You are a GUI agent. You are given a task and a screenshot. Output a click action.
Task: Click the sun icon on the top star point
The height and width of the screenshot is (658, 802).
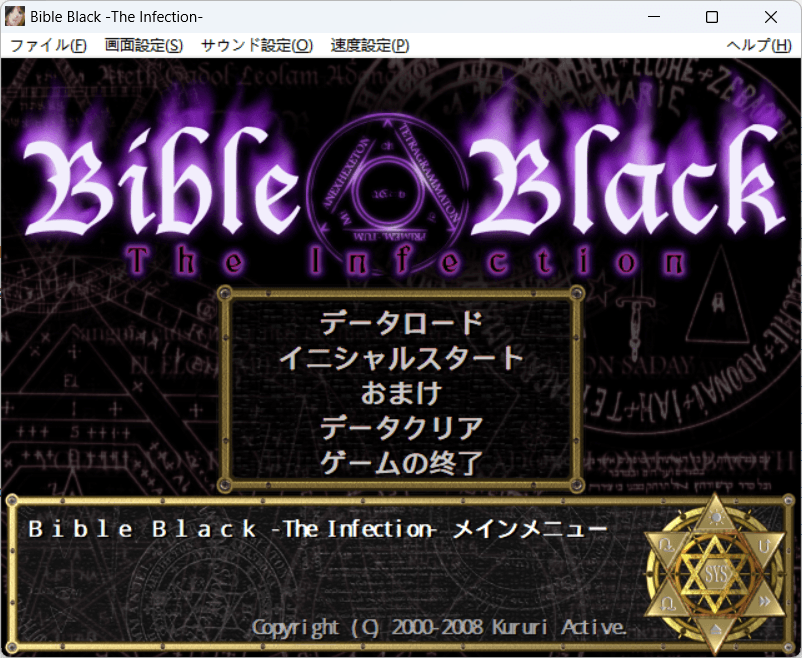(716, 518)
